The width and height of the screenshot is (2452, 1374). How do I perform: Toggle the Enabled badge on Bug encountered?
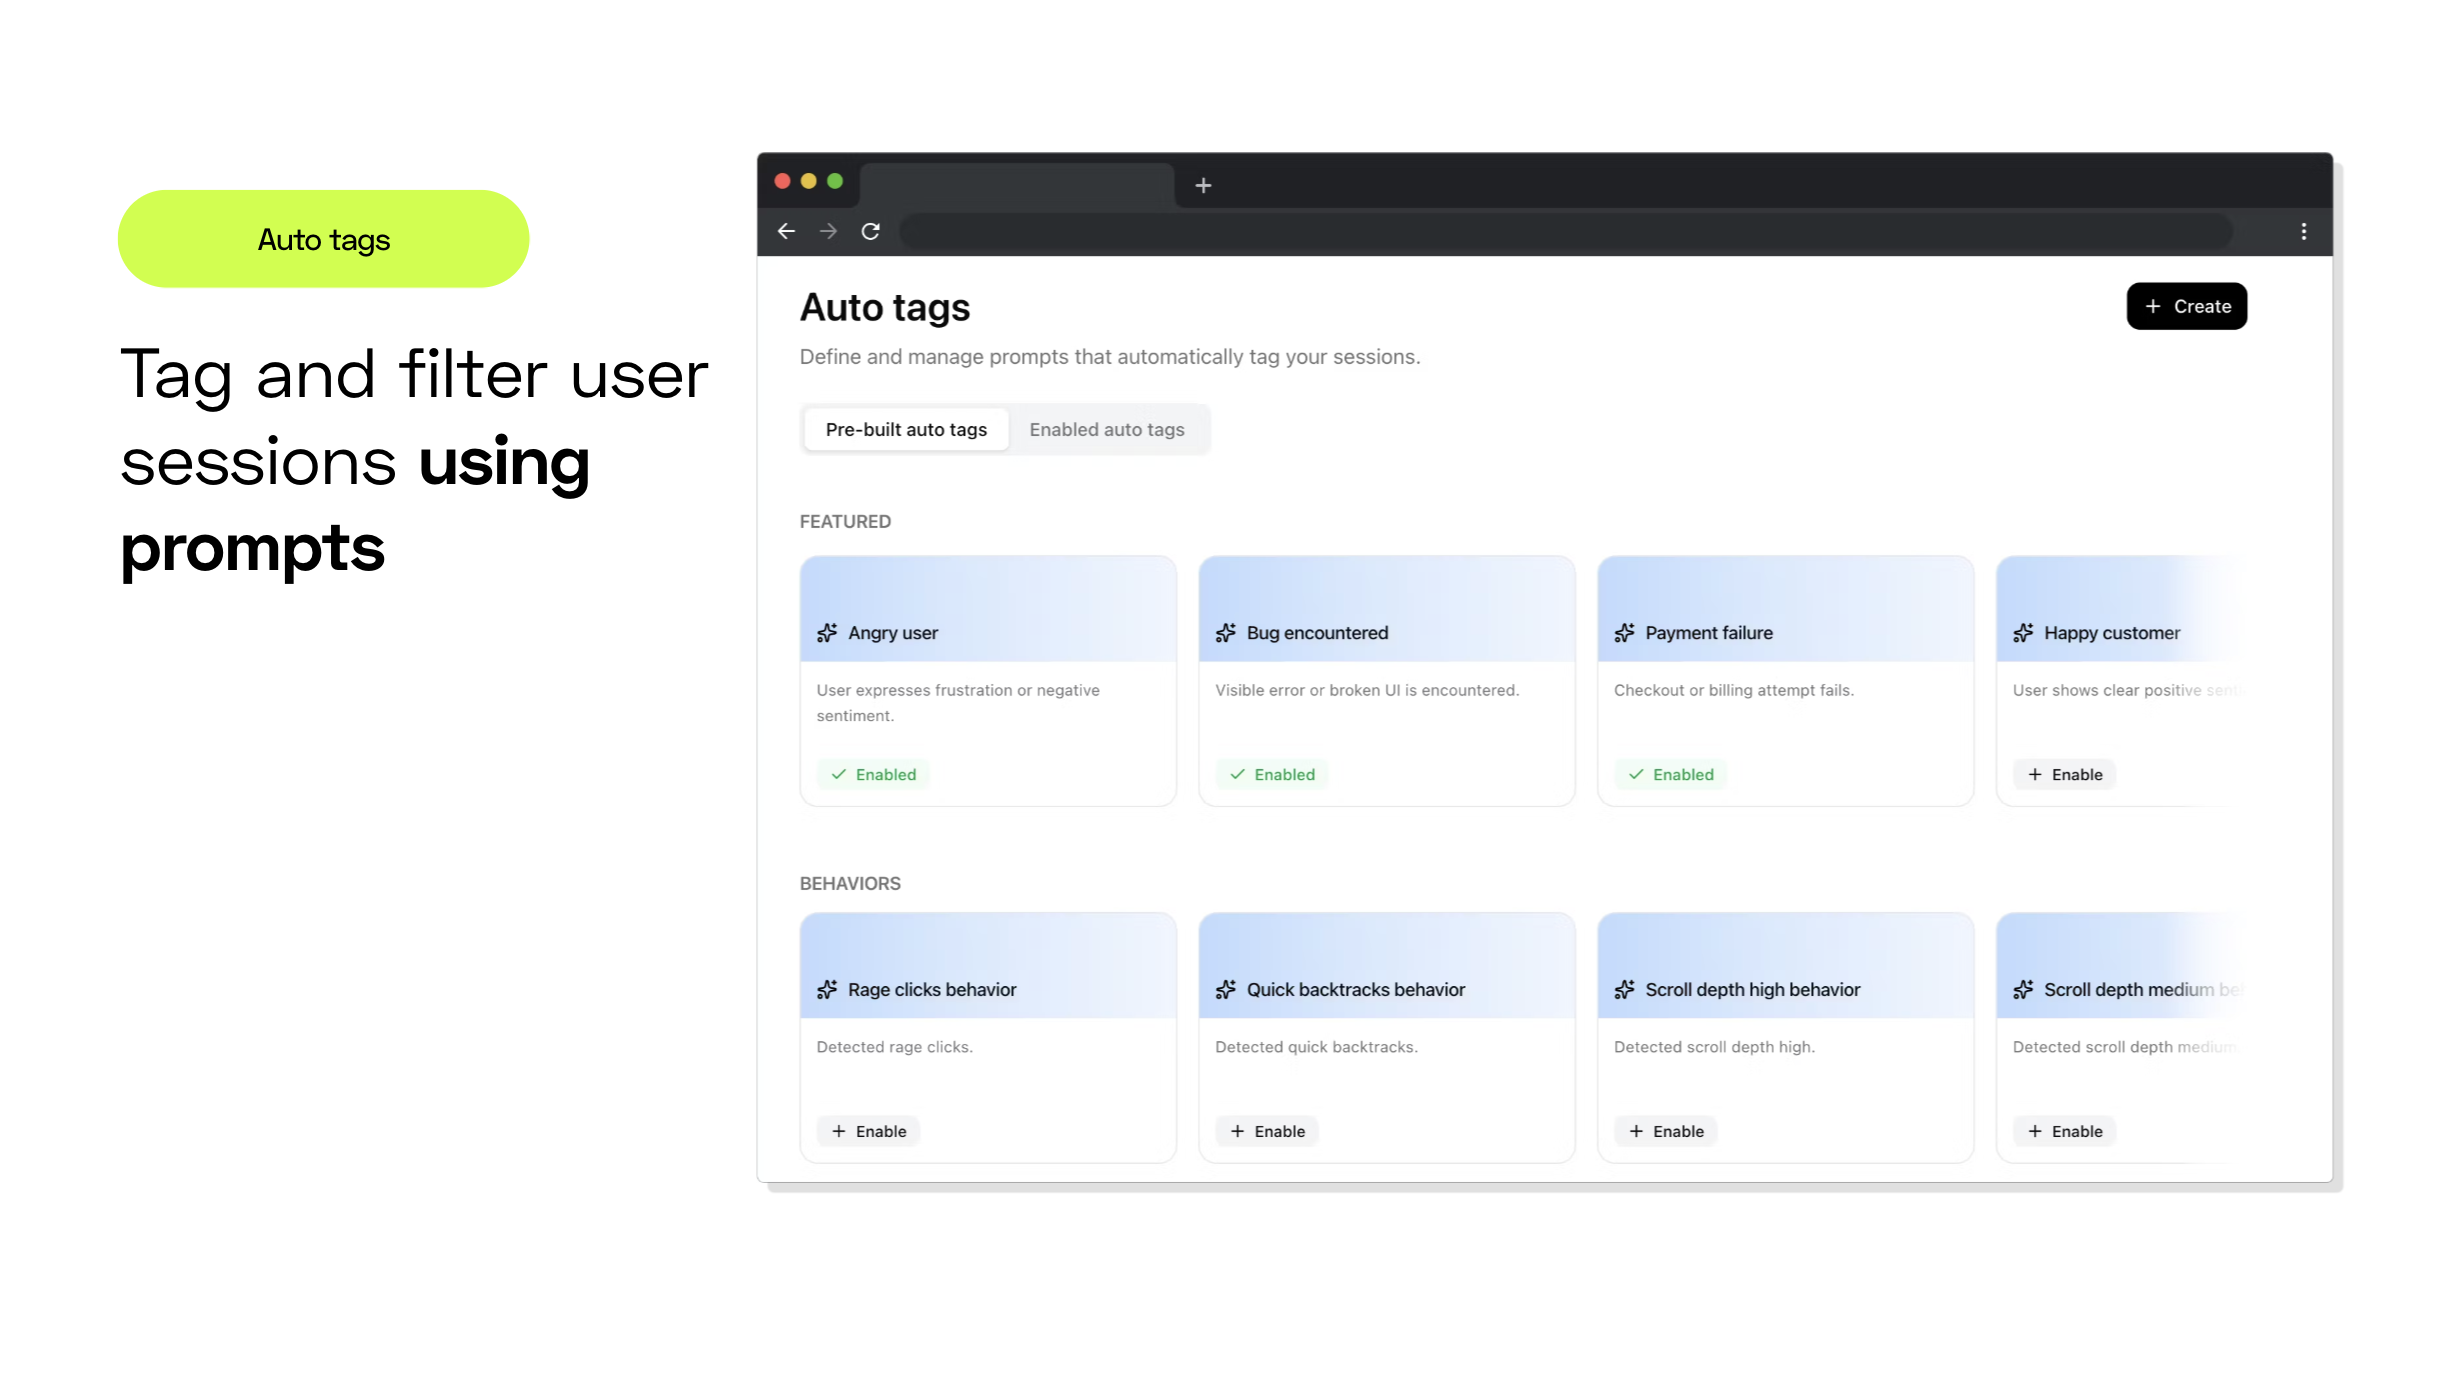coord(1271,774)
